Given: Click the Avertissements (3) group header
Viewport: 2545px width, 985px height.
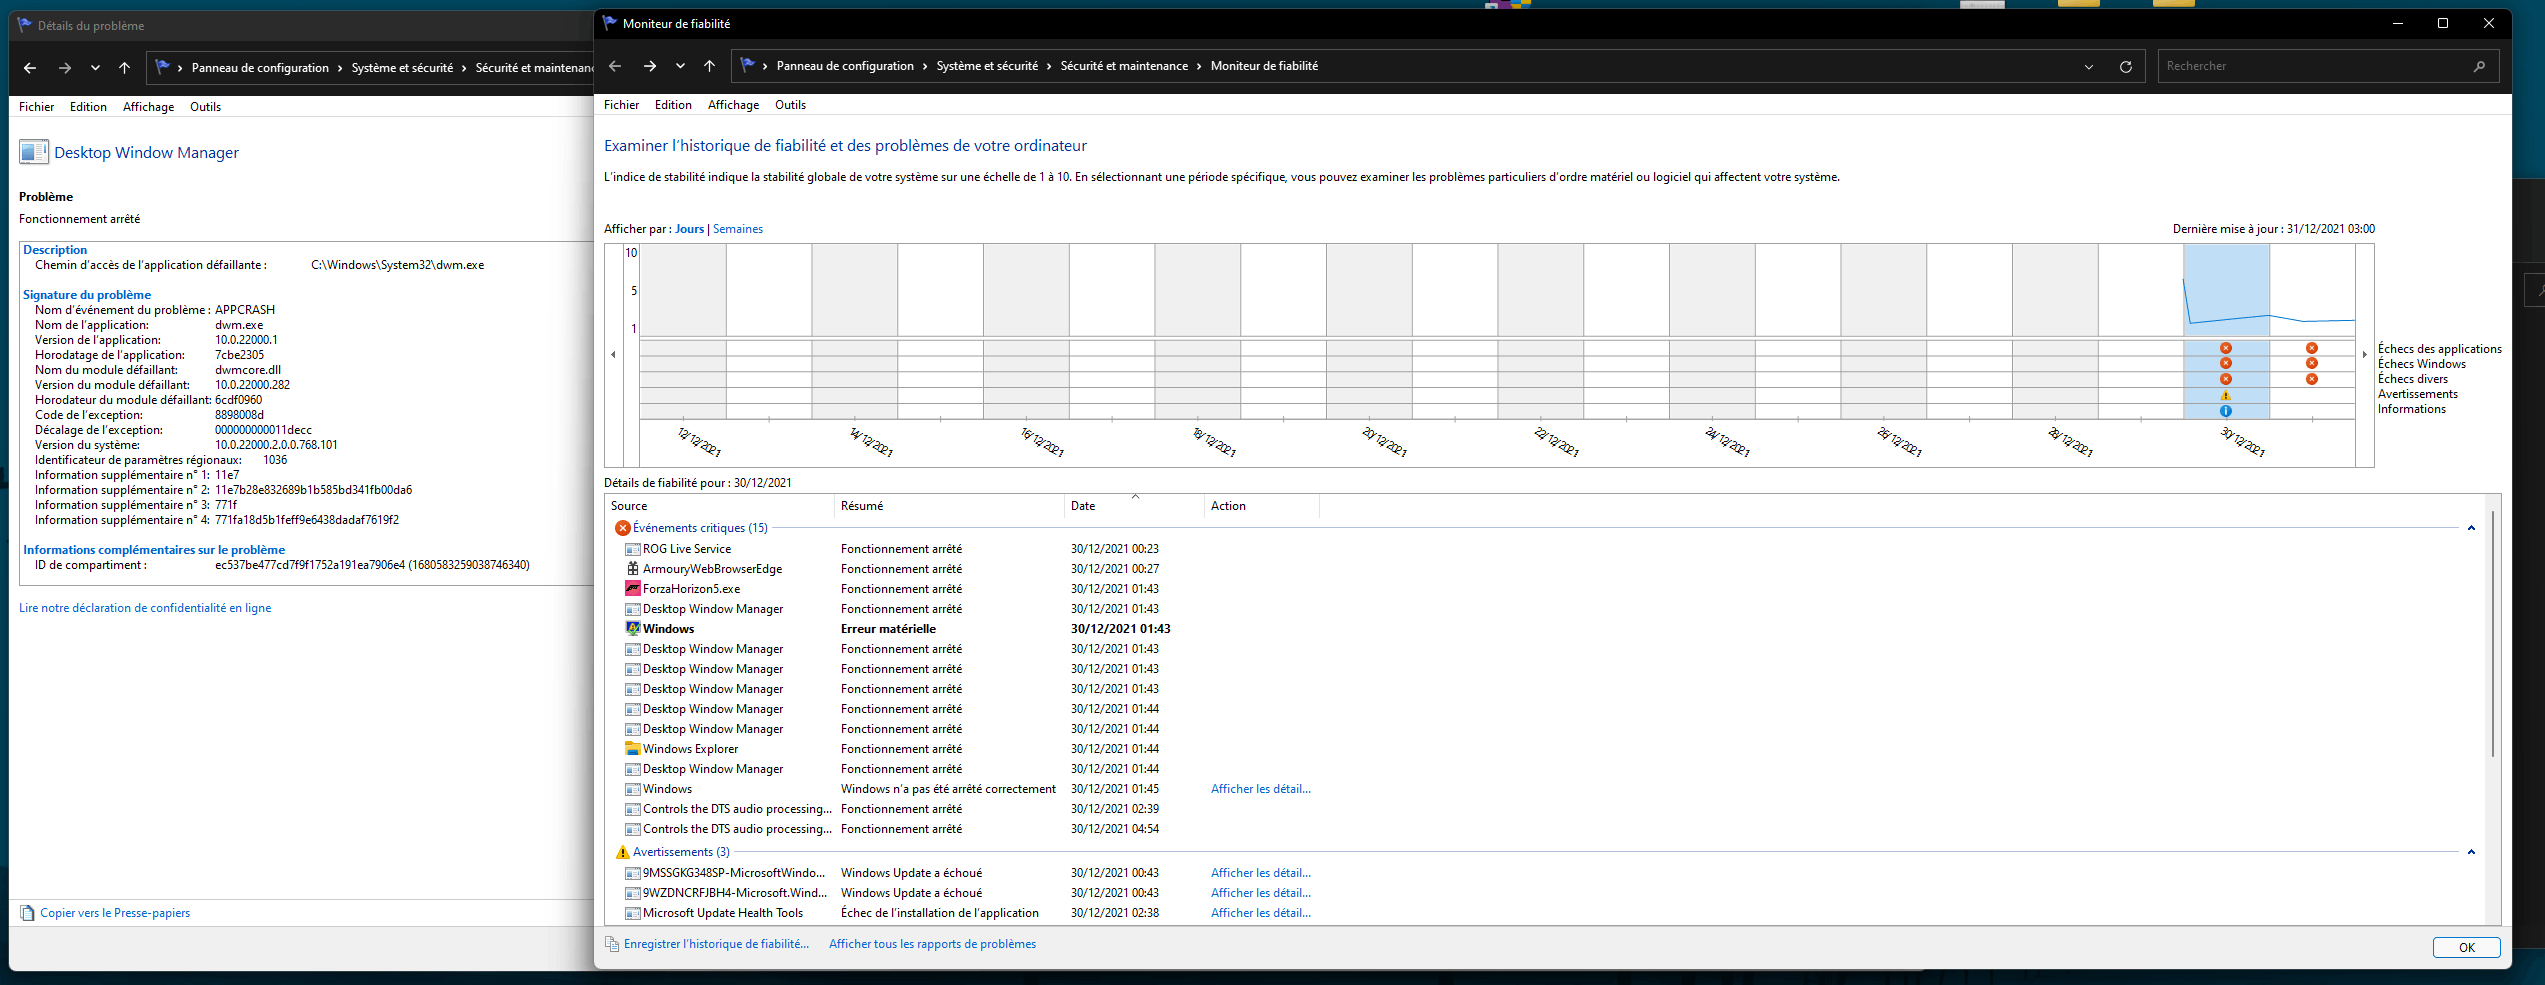Looking at the screenshot, I should pyautogui.click(x=681, y=852).
